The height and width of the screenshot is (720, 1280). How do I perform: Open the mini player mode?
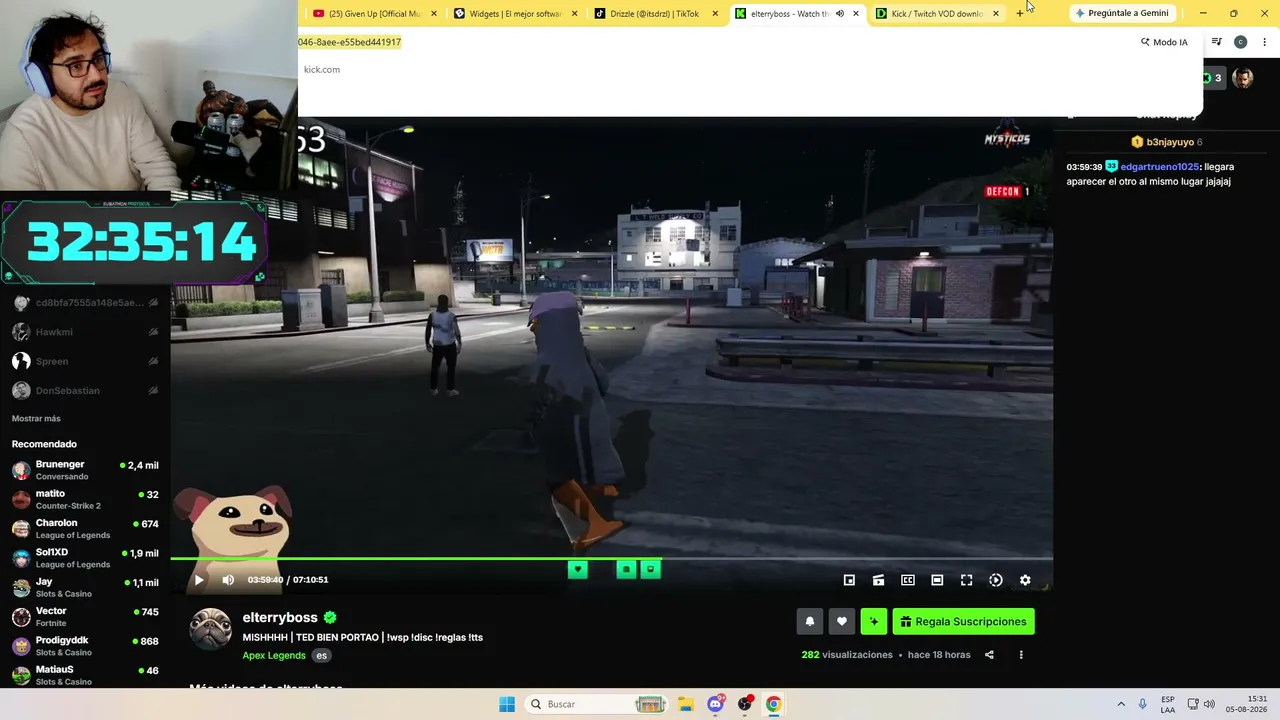[x=849, y=580]
